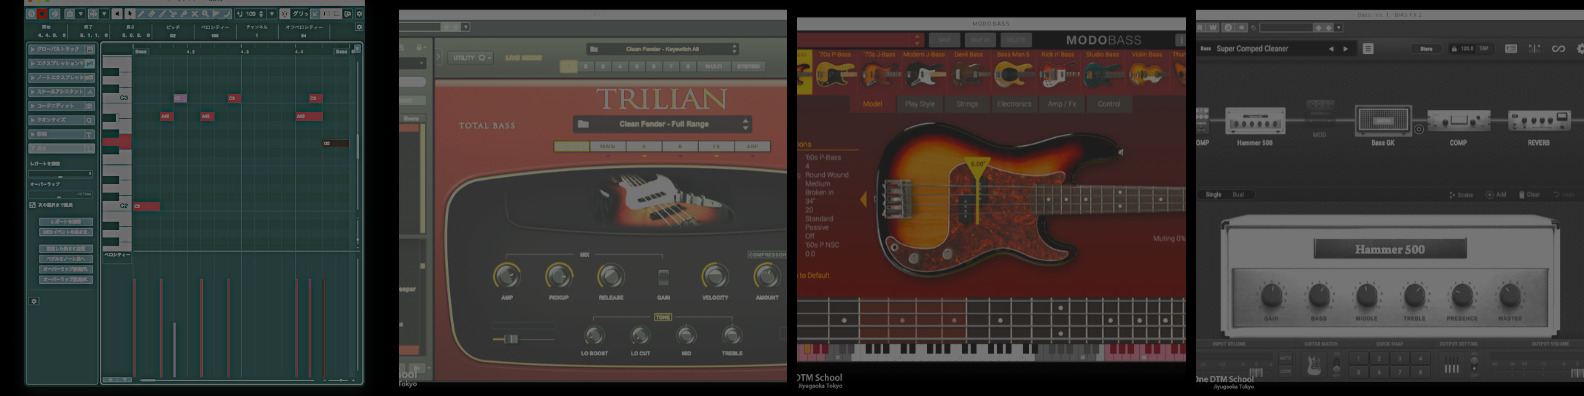Click the Clear button above the amp

tap(1530, 195)
